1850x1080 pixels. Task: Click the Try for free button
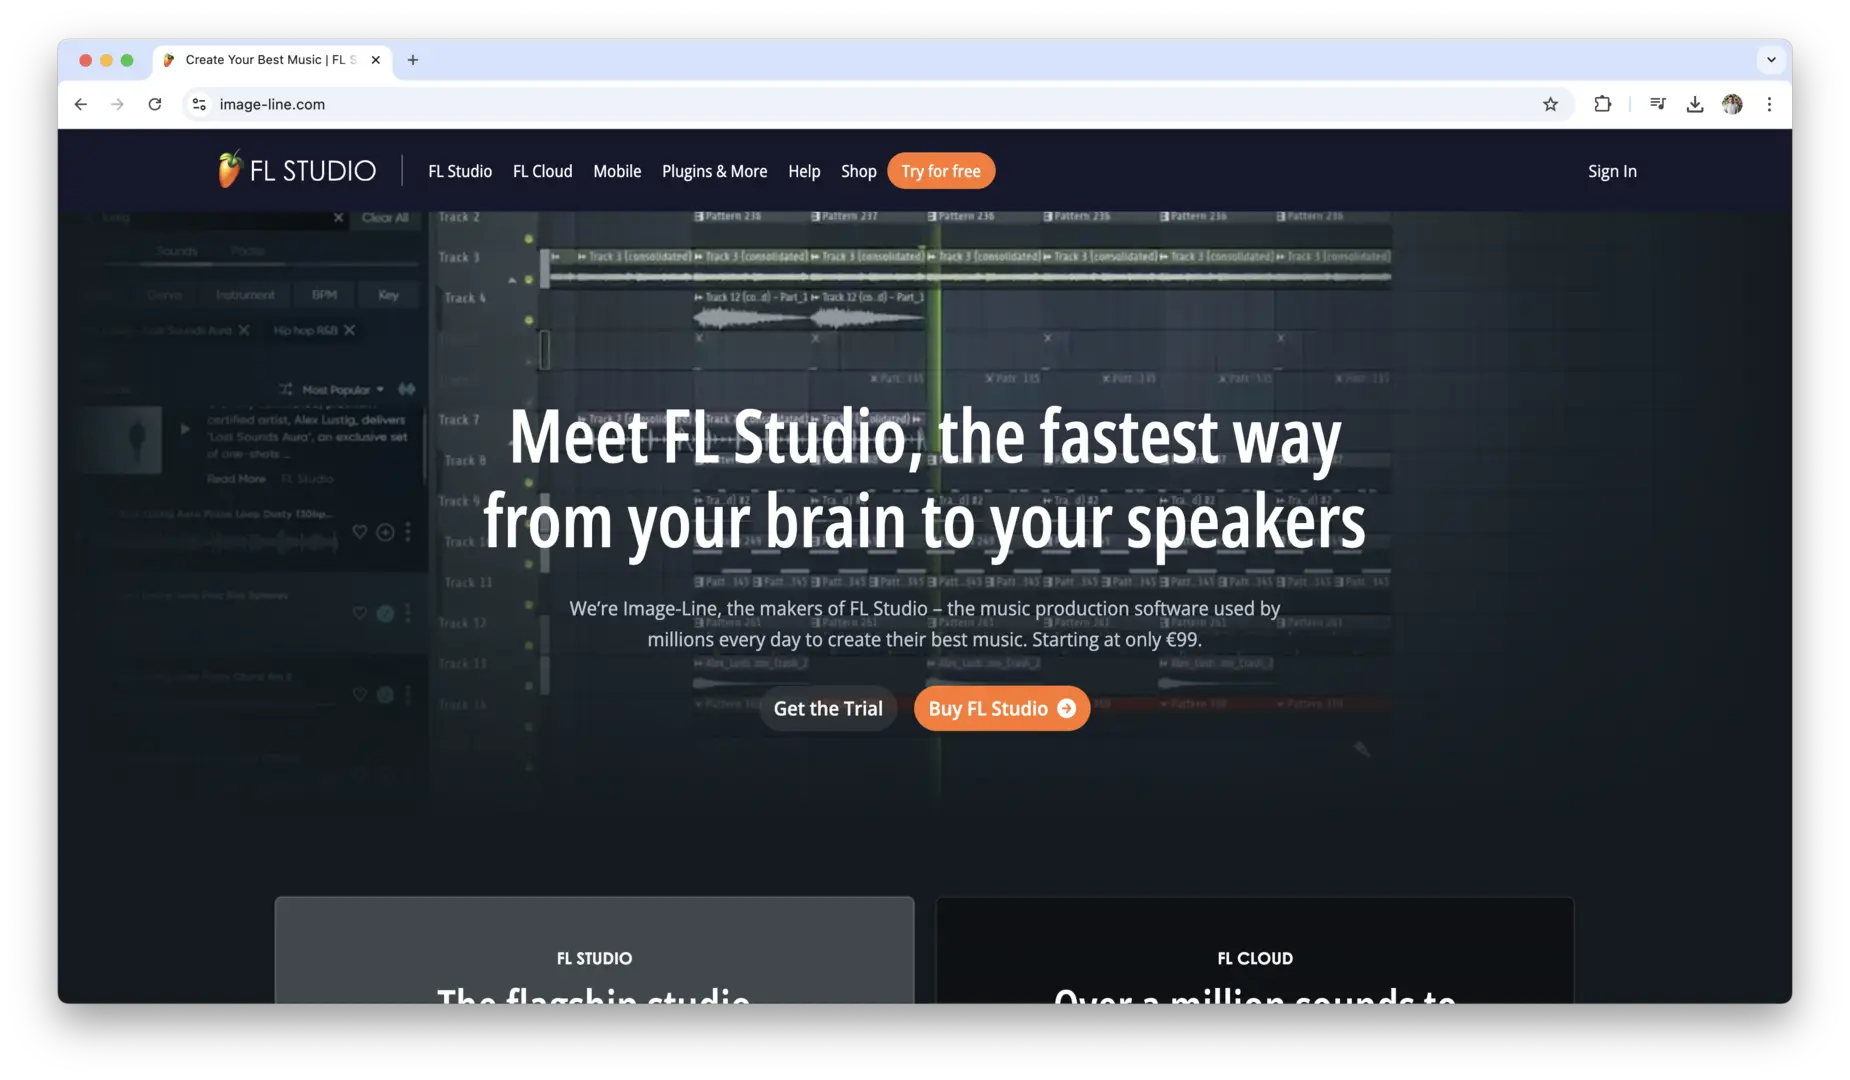point(941,171)
